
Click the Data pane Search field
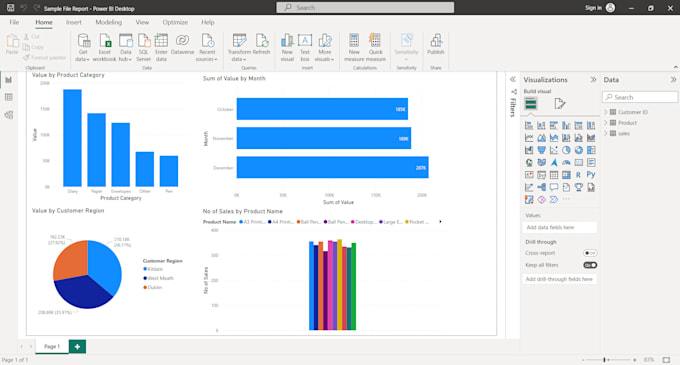tap(640, 97)
